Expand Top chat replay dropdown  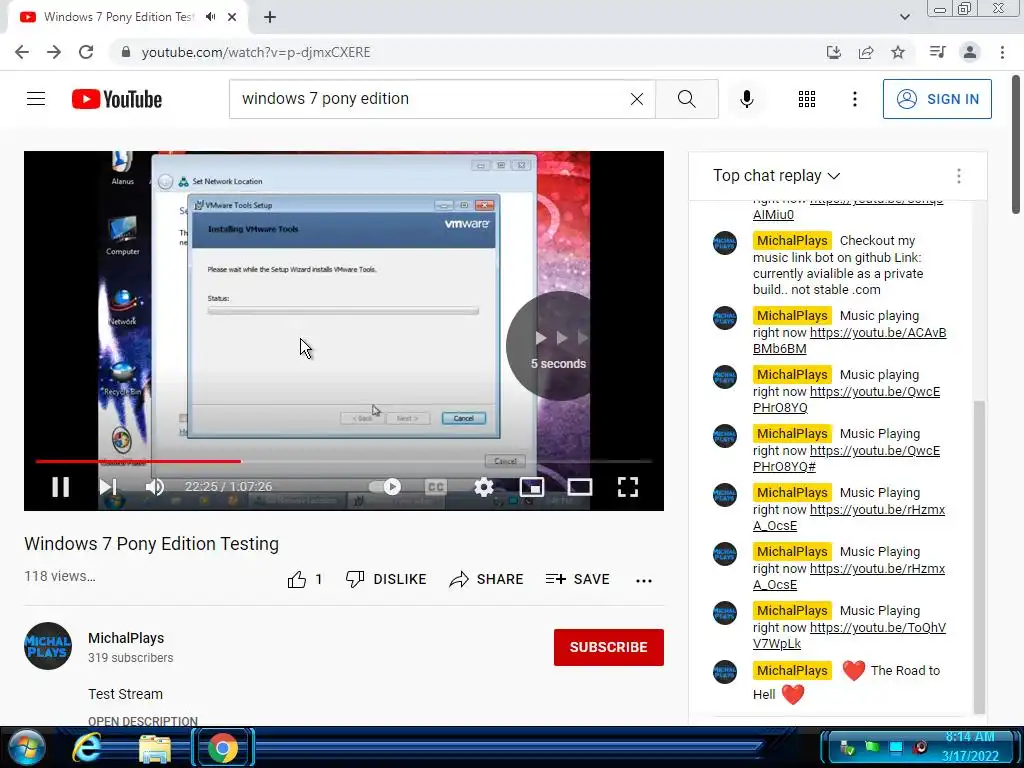coord(776,176)
